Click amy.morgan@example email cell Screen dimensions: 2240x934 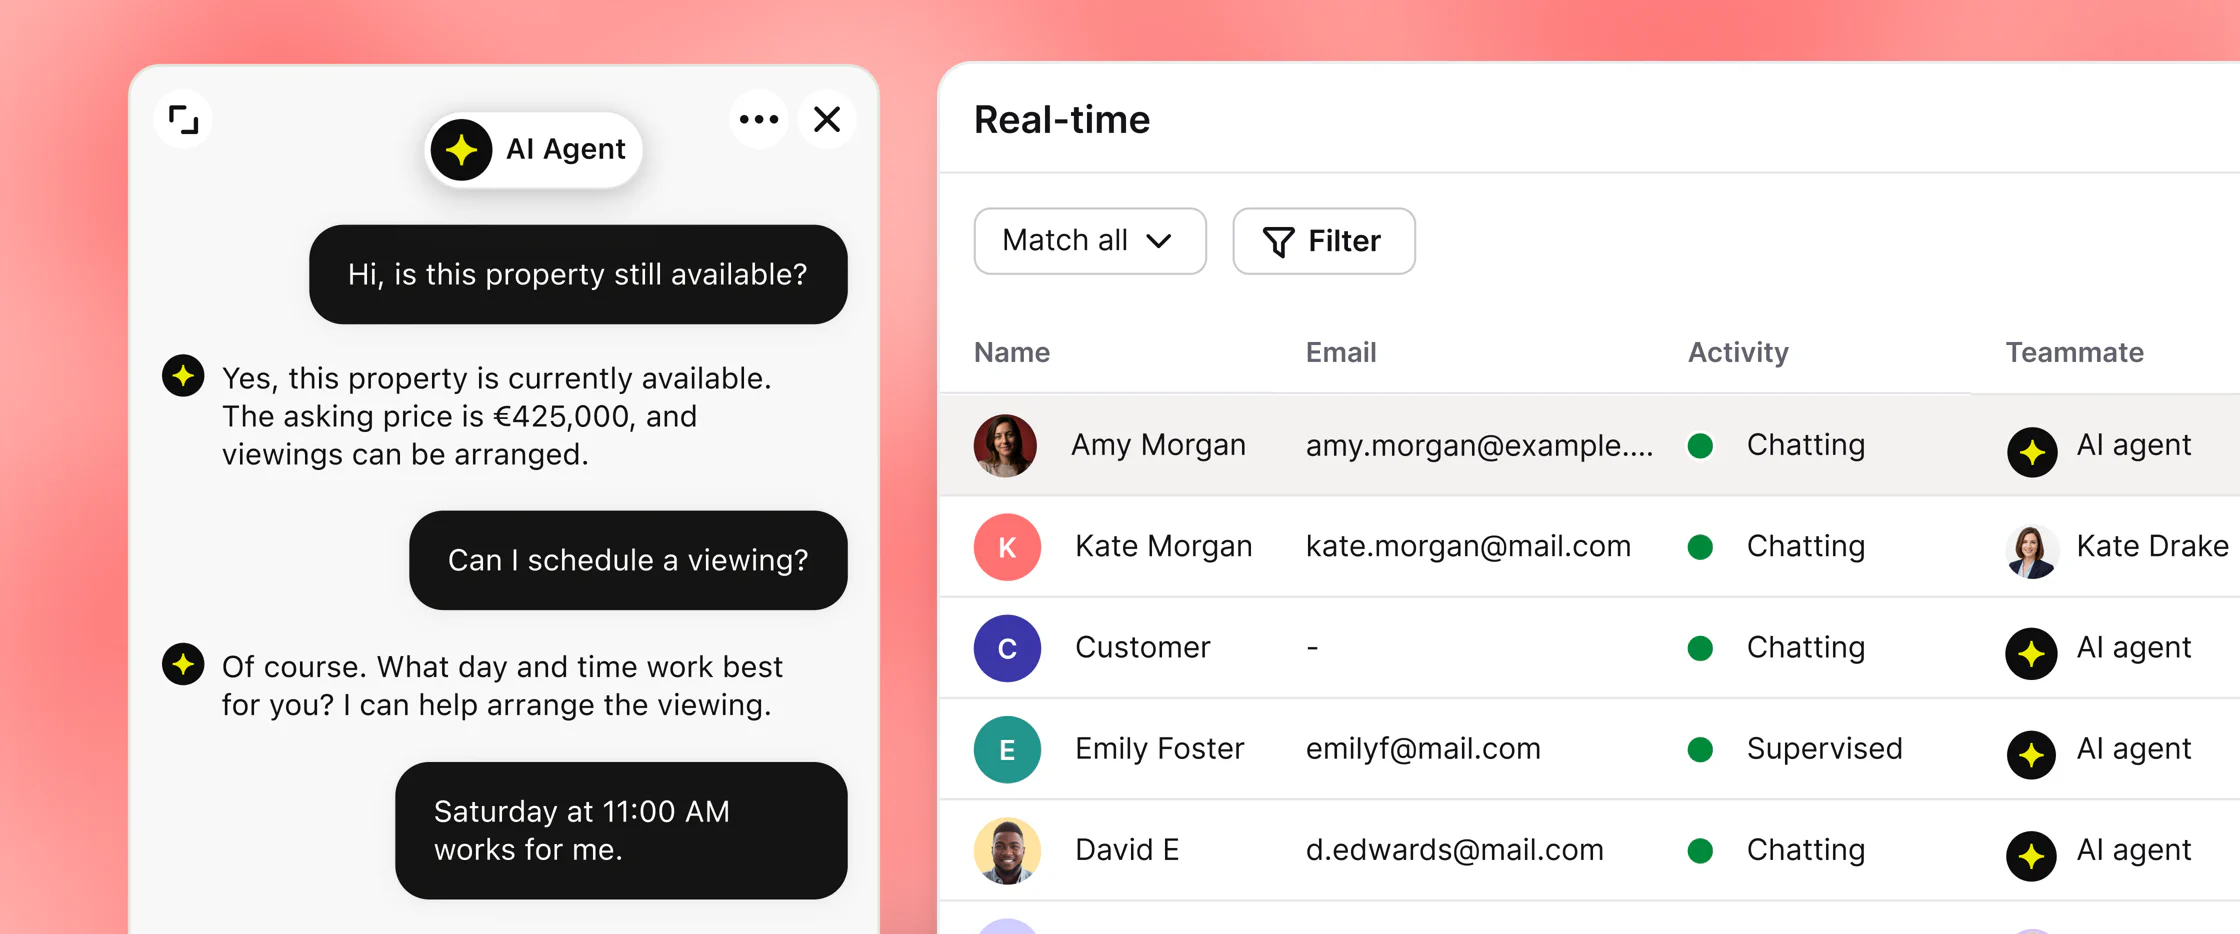pos(1479,446)
